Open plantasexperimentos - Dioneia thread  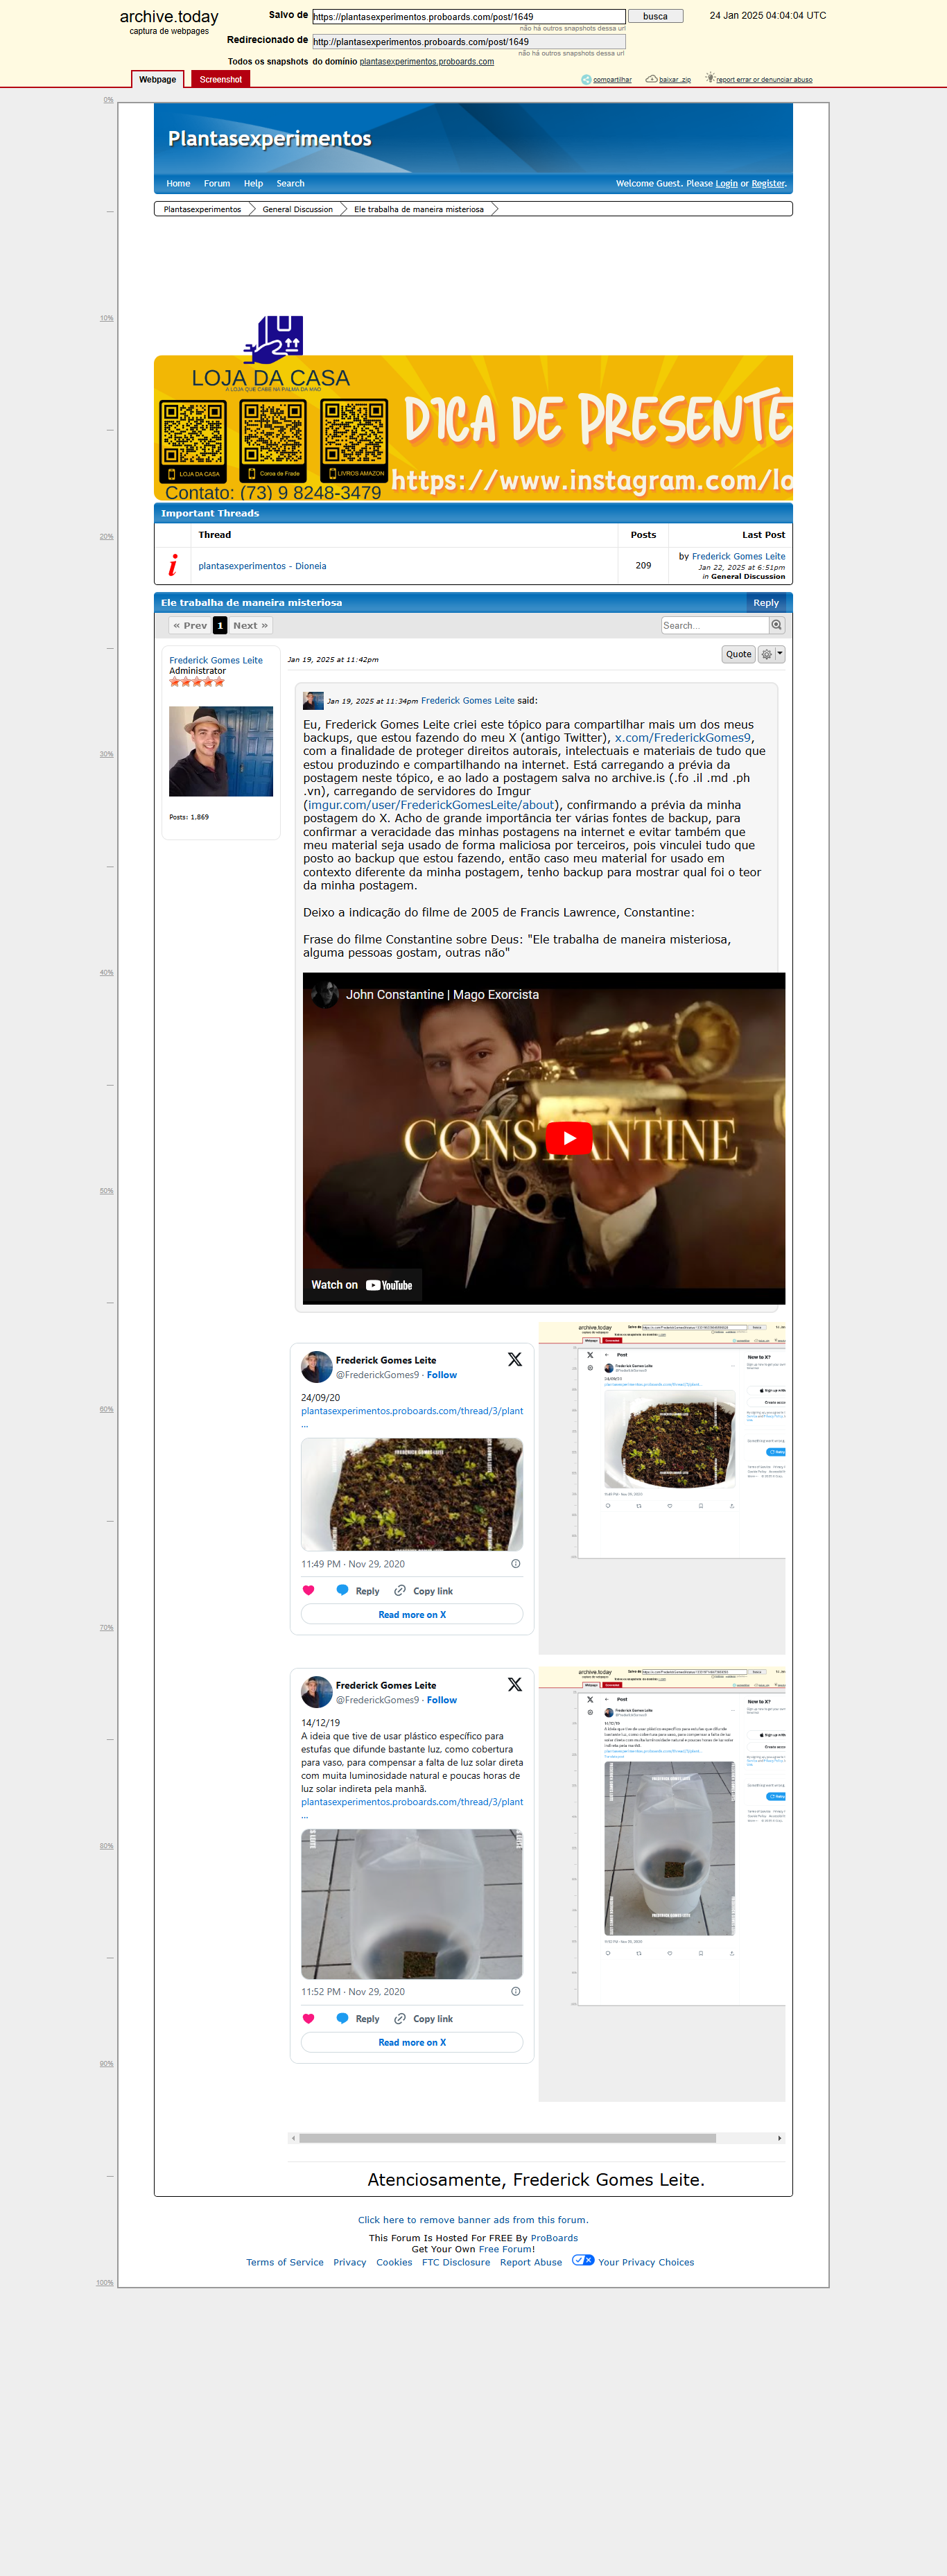(262, 566)
